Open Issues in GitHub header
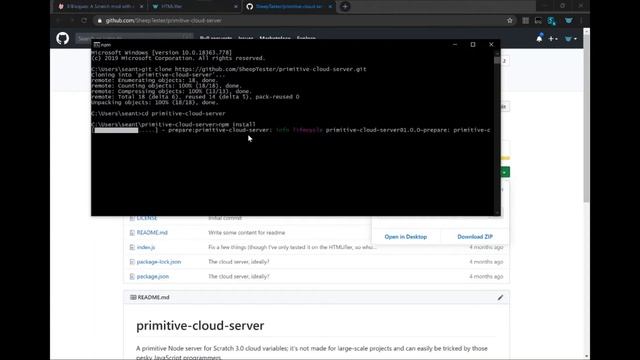The width and height of the screenshot is (640, 360). coord(246,38)
